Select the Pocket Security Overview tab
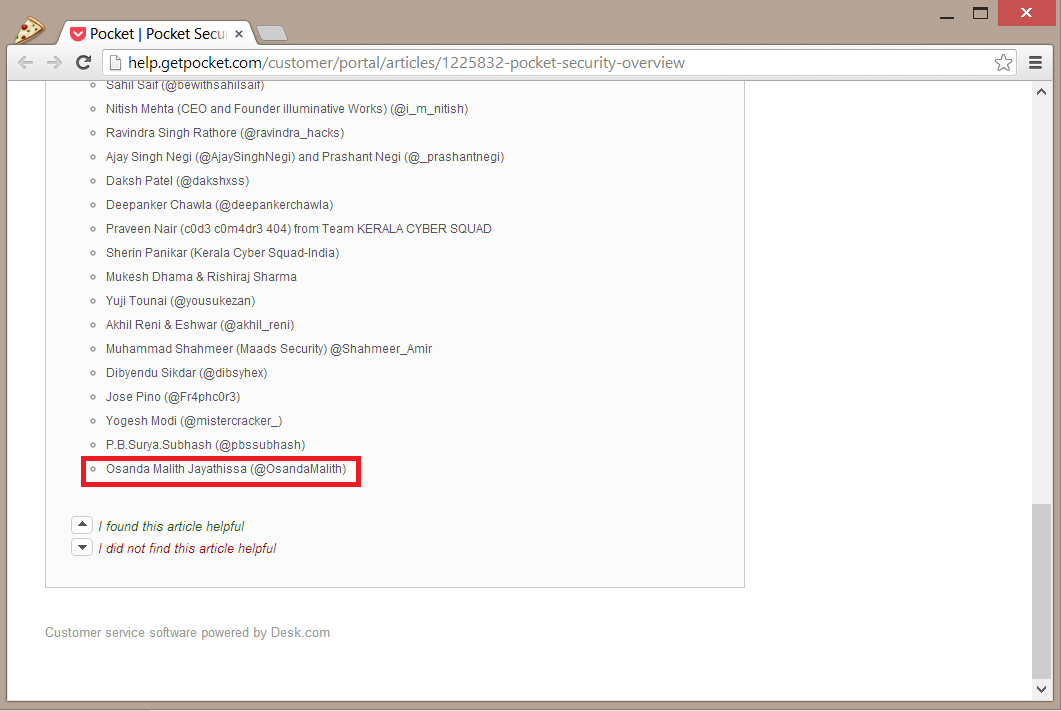 tap(150, 34)
